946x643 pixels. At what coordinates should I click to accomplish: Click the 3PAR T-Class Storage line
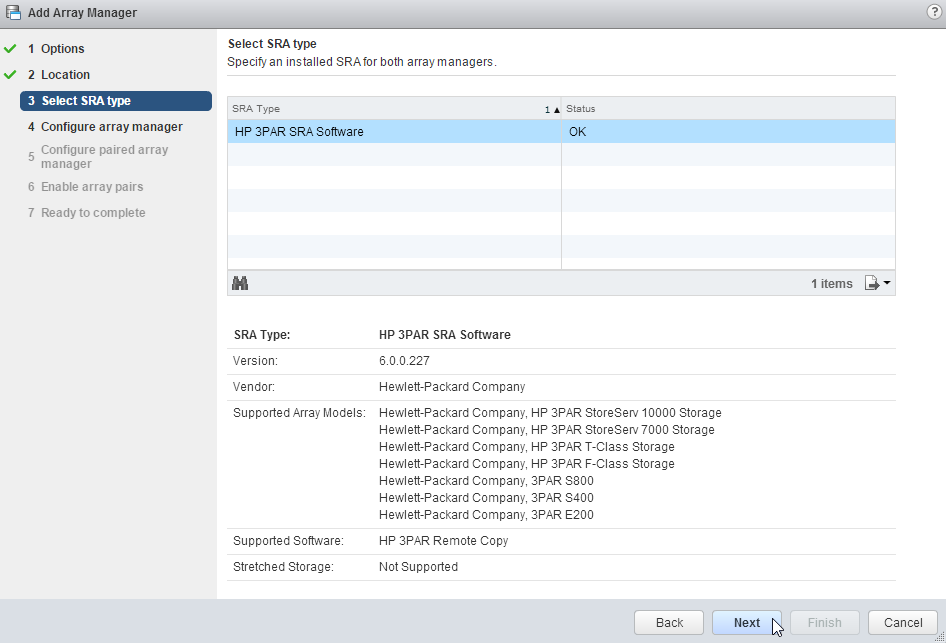(x=527, y=446)
